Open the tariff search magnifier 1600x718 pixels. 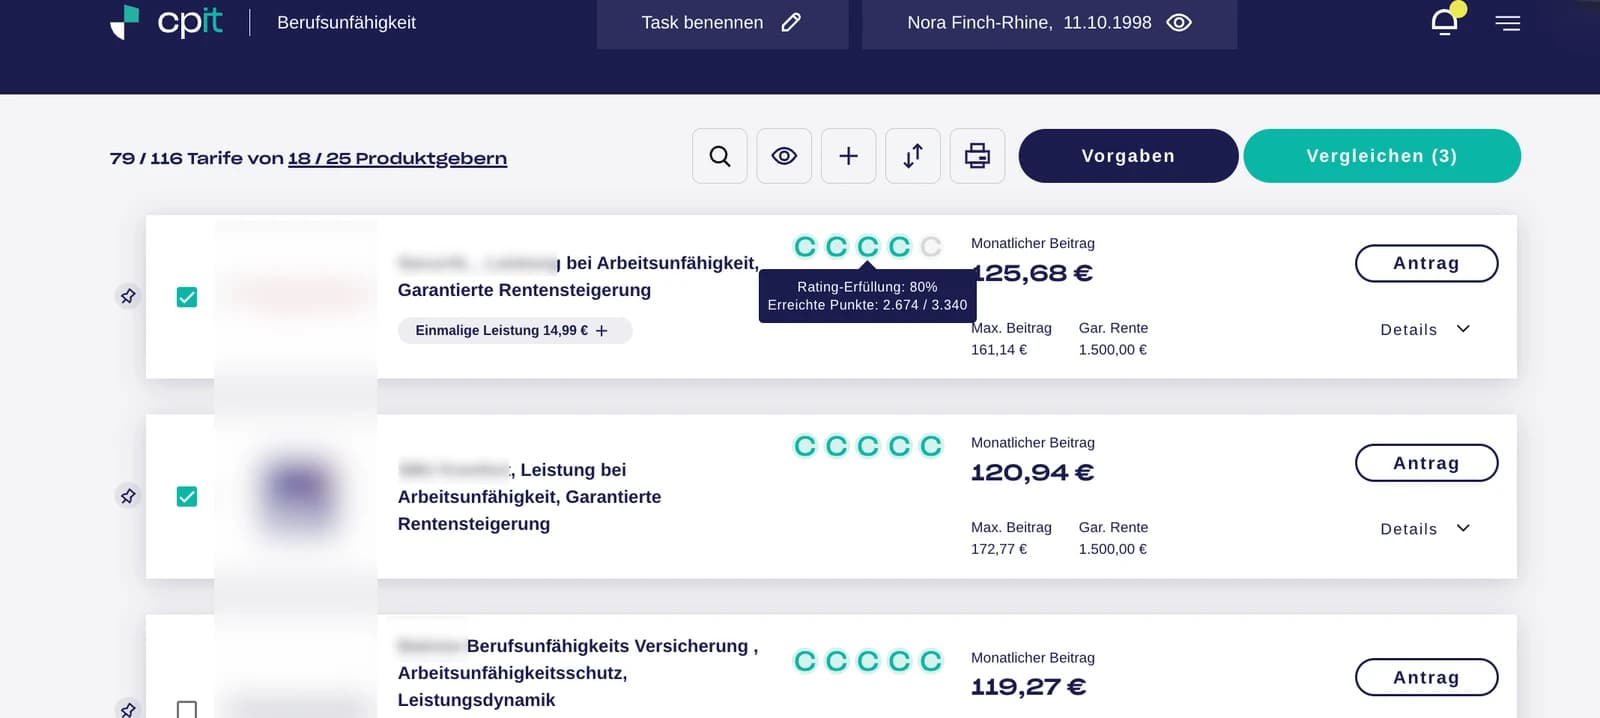(720, 156)
